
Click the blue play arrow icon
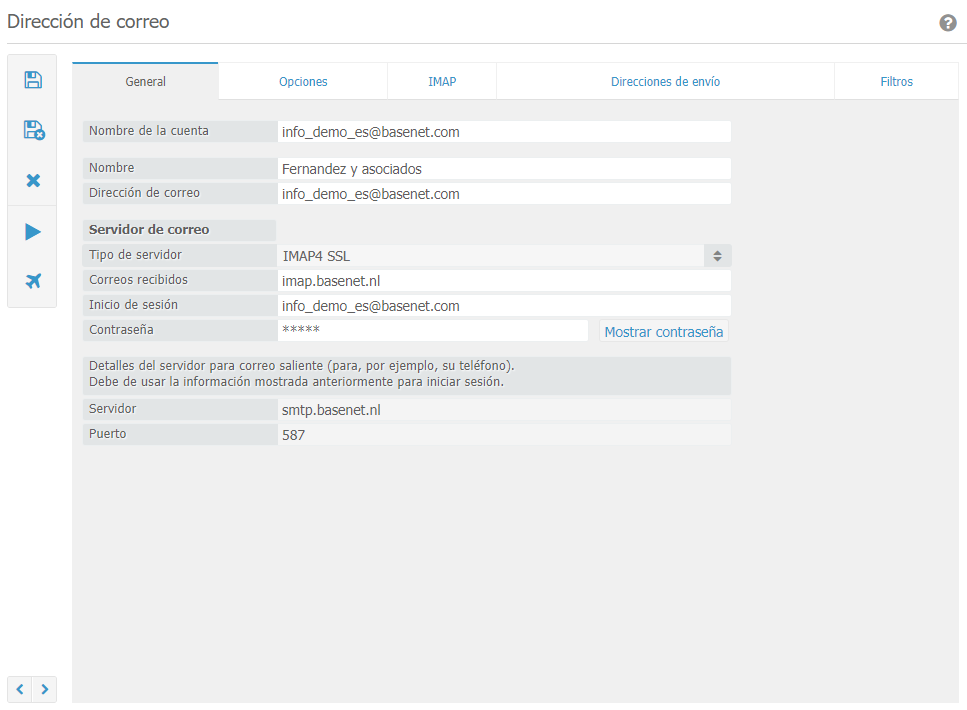pyautogui.click(x=33, y=232)
